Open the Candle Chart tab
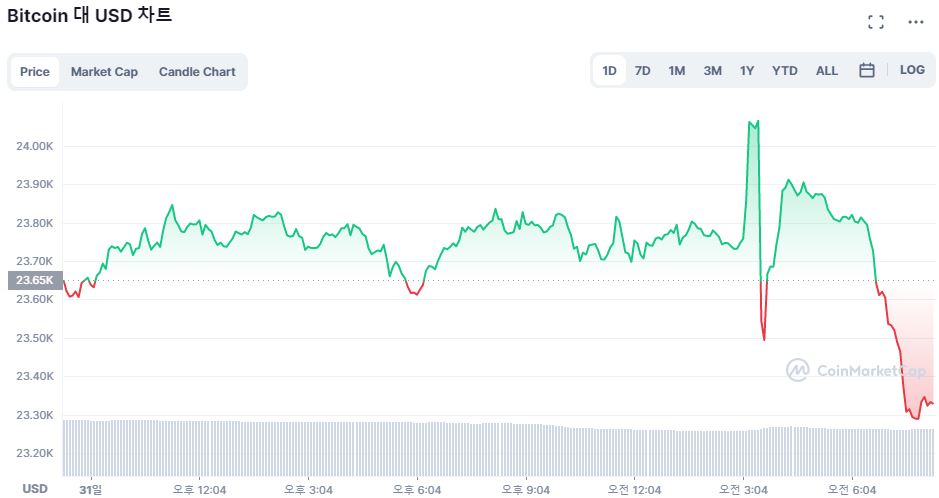939x498 pixels. [197, 72]
